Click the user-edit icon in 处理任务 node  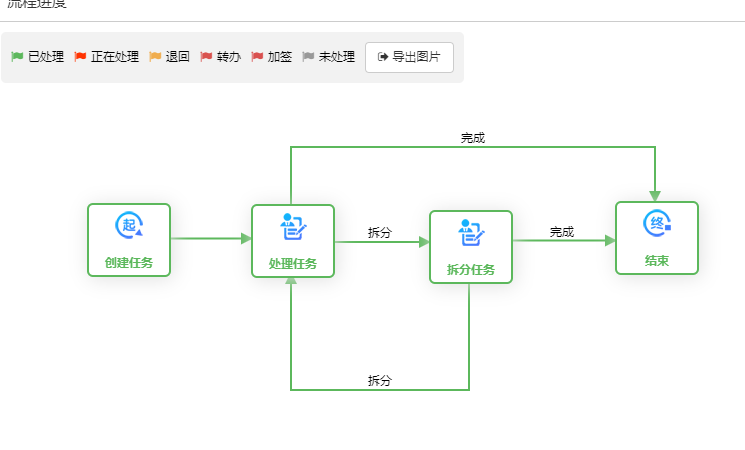tap(293, 227)
